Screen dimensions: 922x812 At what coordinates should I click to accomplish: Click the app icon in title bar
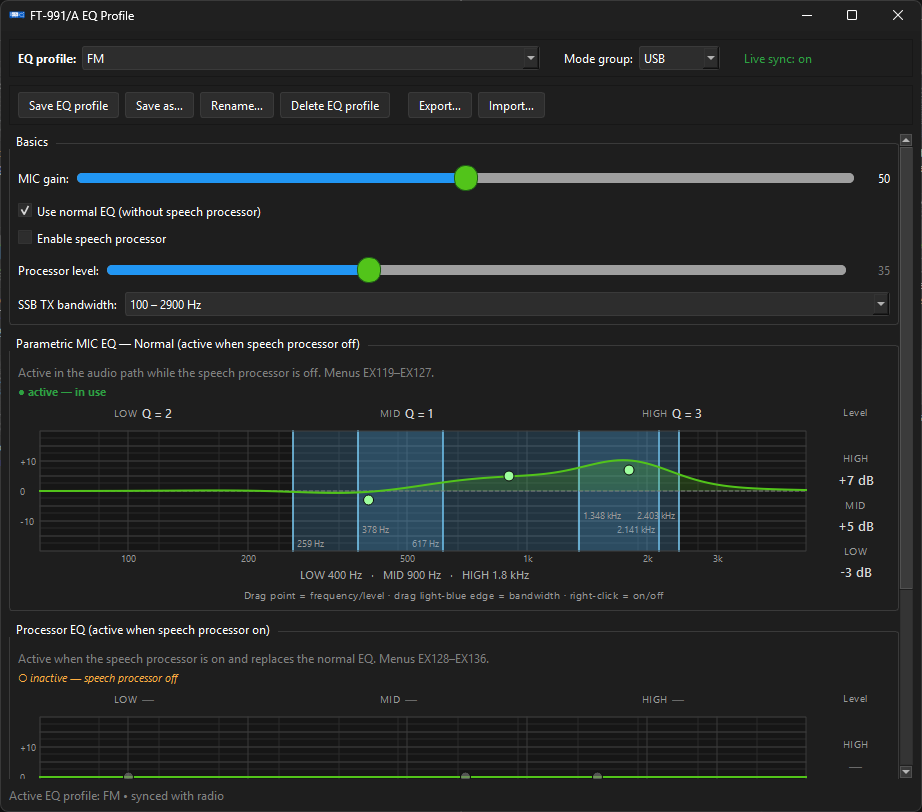16,15
